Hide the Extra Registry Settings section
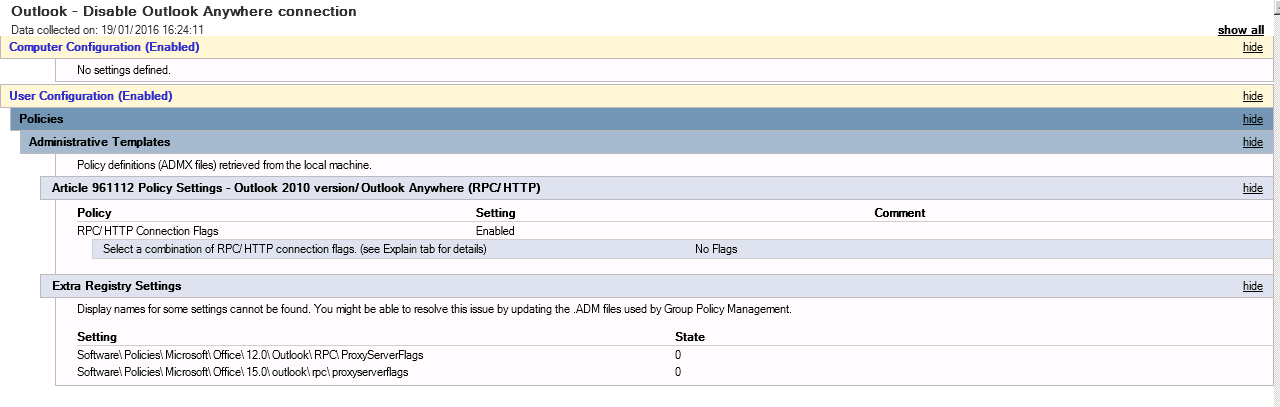1280x407 pixels. [1252, 286]
